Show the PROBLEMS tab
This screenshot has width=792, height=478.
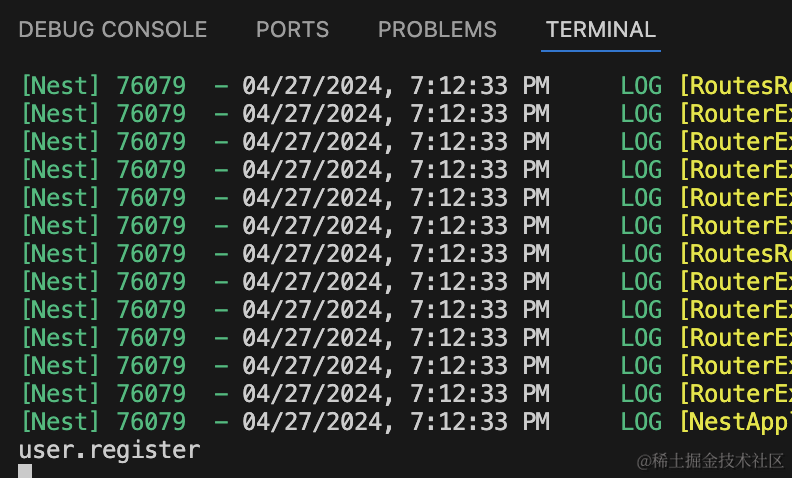(437, 29)
